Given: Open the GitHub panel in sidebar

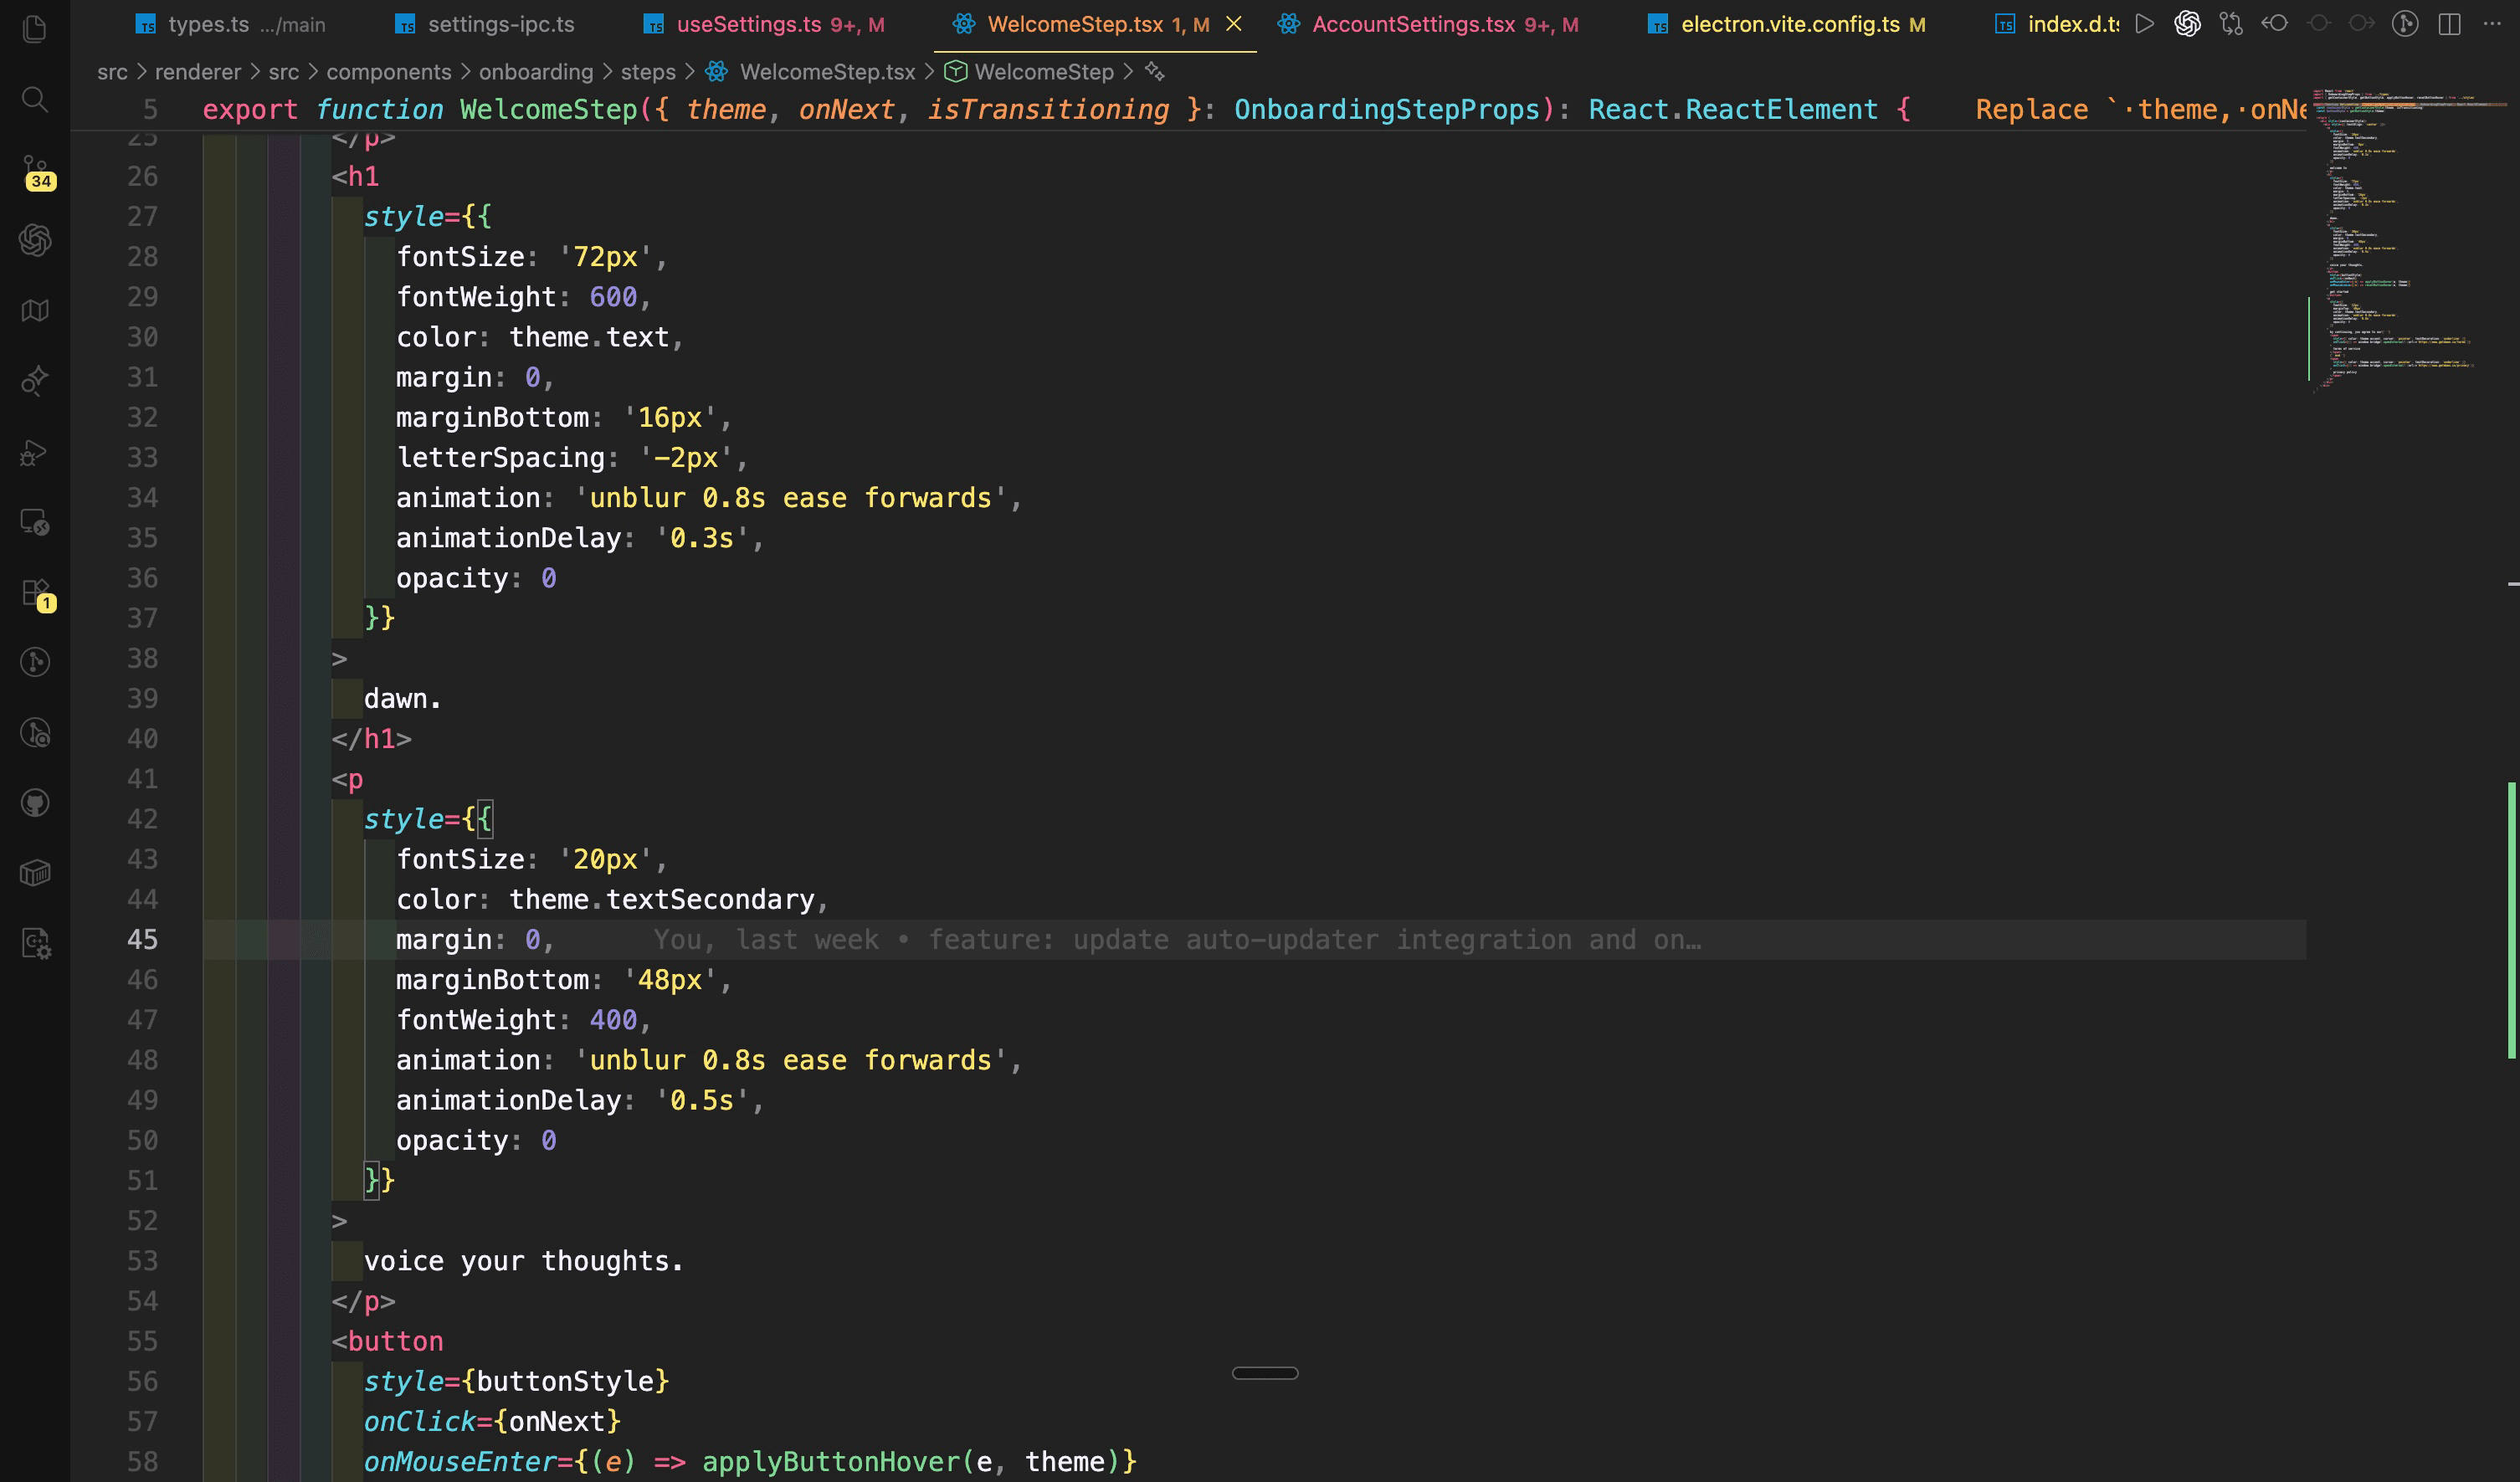Looking at the screenshot, I should (x=35, y=802).
